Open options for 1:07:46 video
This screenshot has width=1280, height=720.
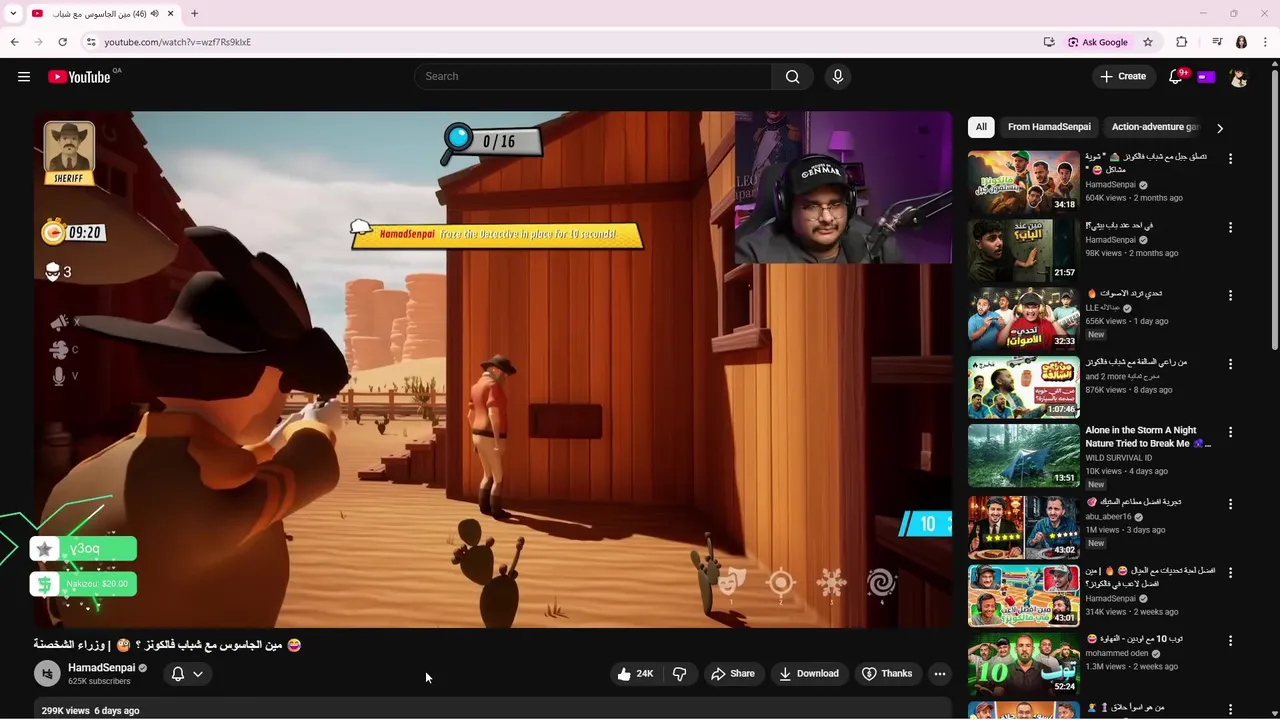pos(1230,364)
